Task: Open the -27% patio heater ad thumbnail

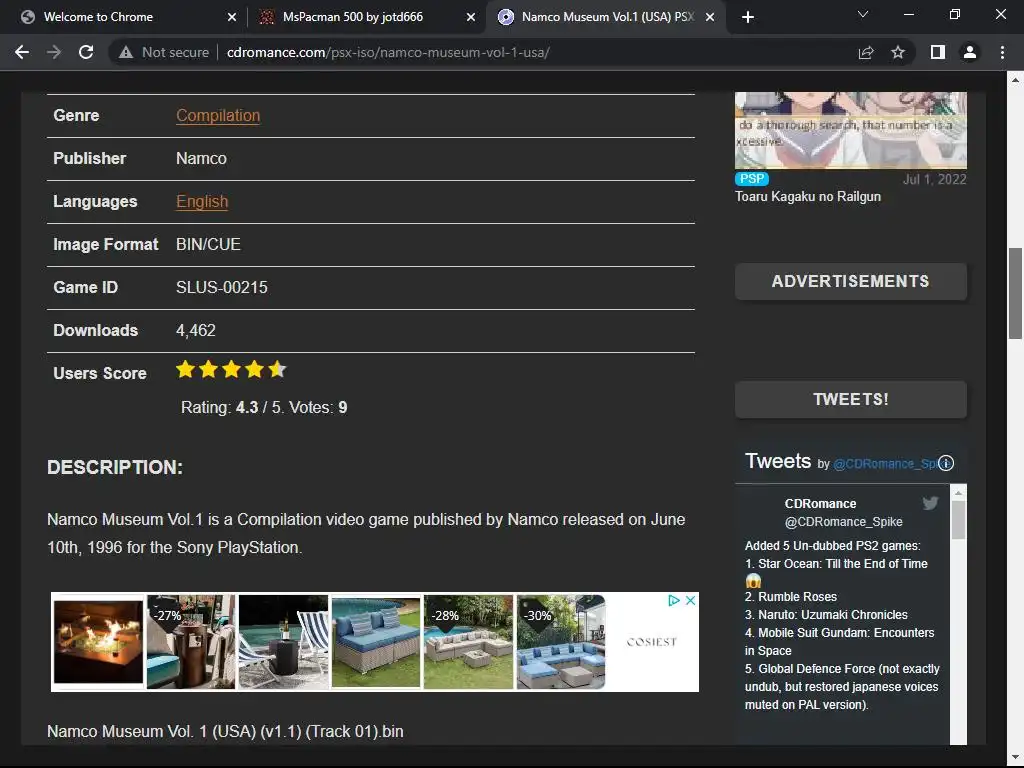Action: point(191,642)
